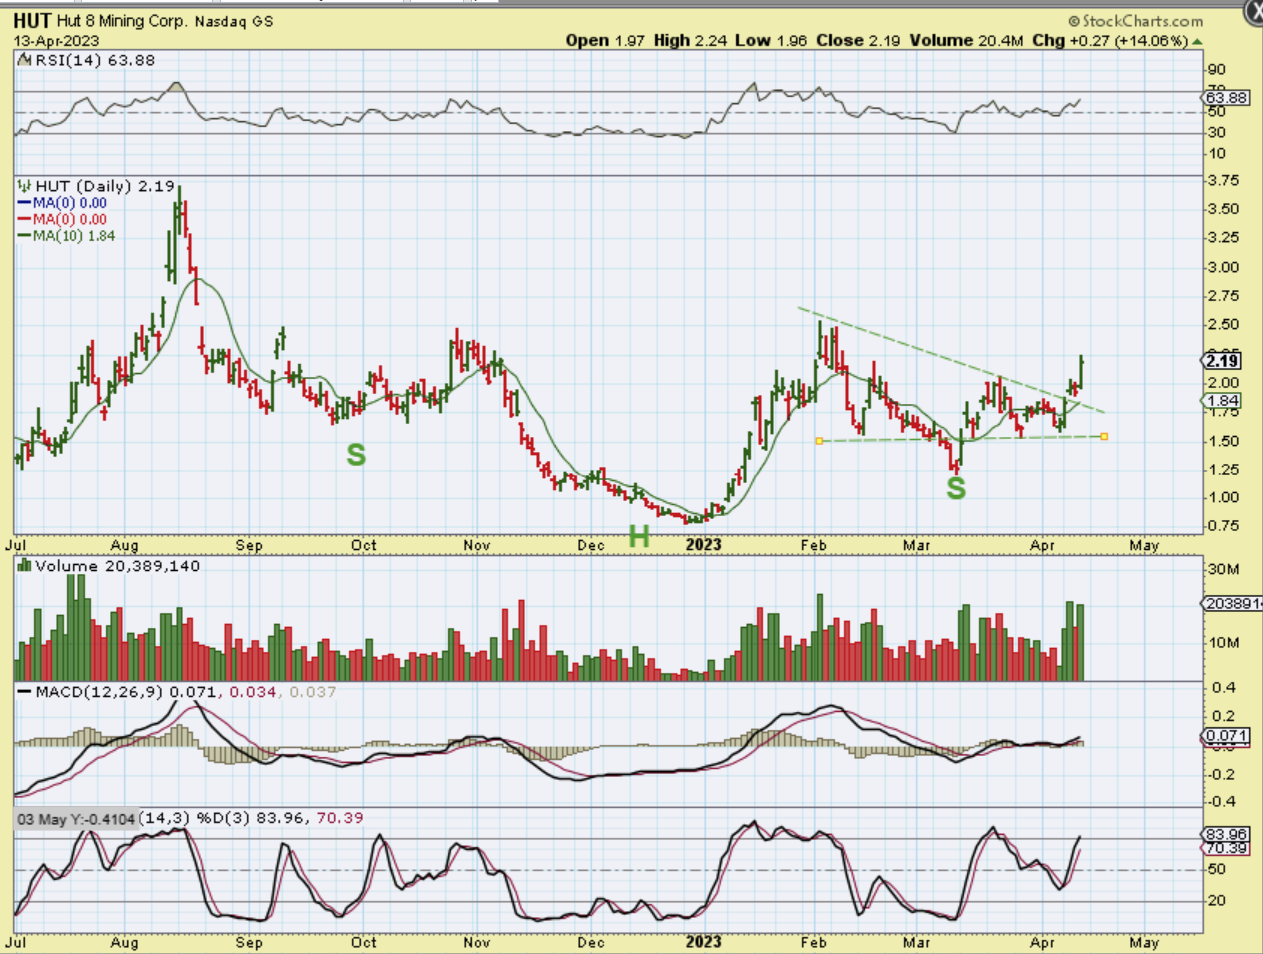Click the 0.071 MACD tag on right axis

coord(1226,736)
